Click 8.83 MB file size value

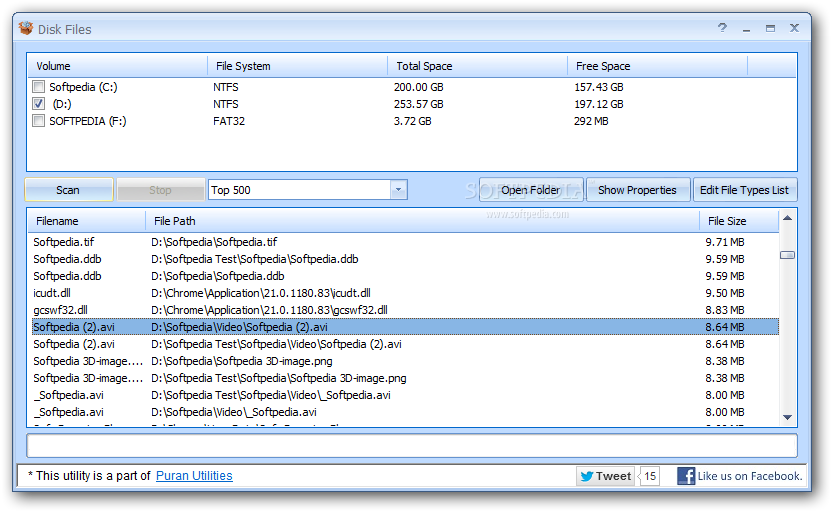tap(725, 310)
